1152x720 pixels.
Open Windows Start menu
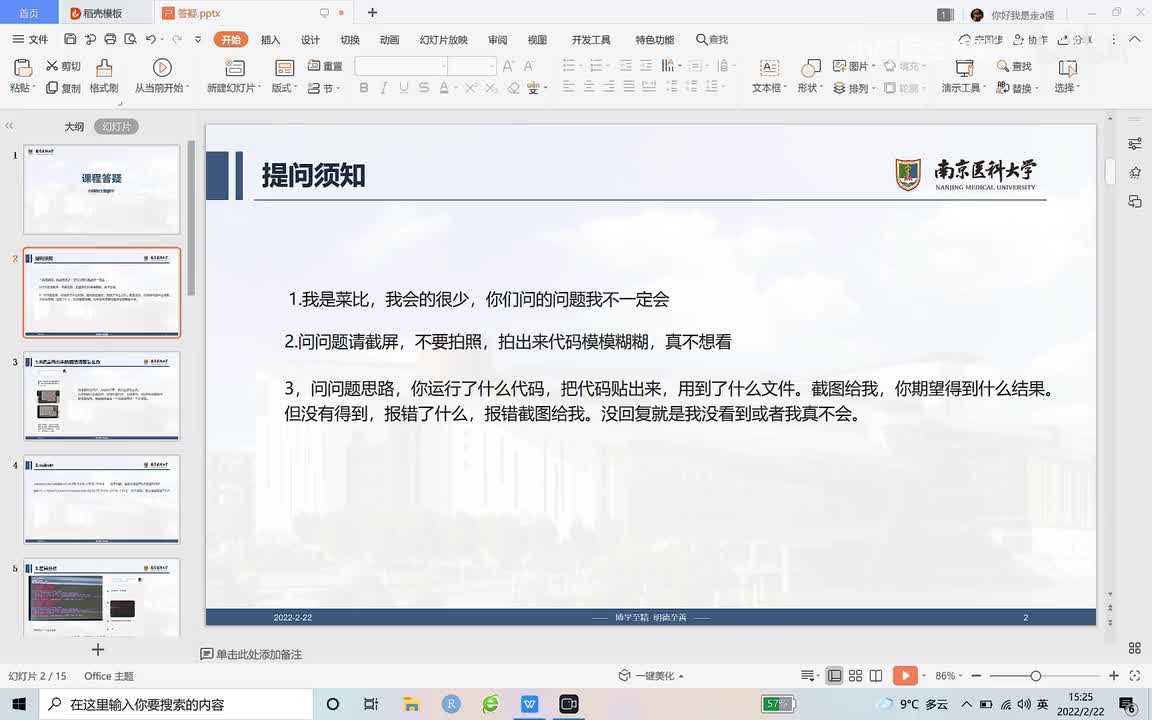pos(19,704)
